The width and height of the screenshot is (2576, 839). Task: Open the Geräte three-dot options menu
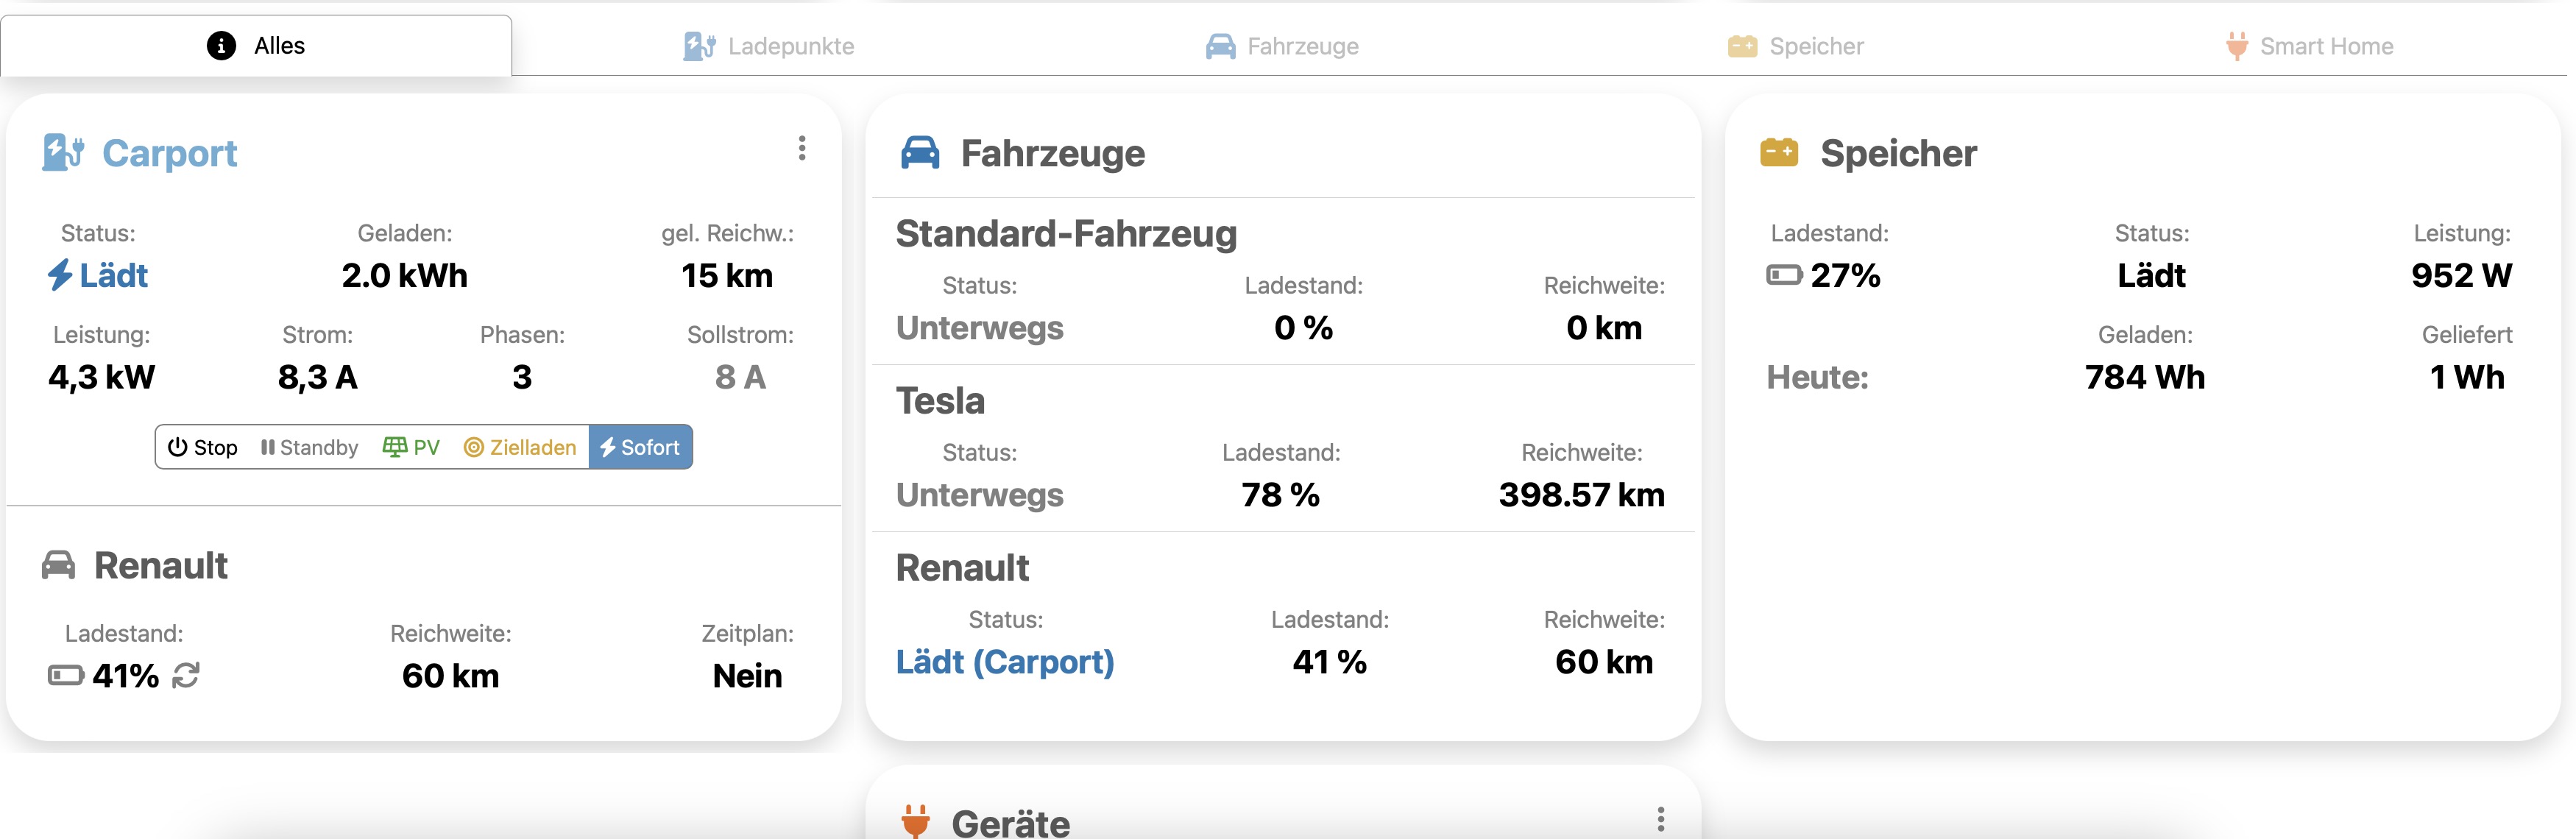pyautogui.click(x=1660, y=819)
